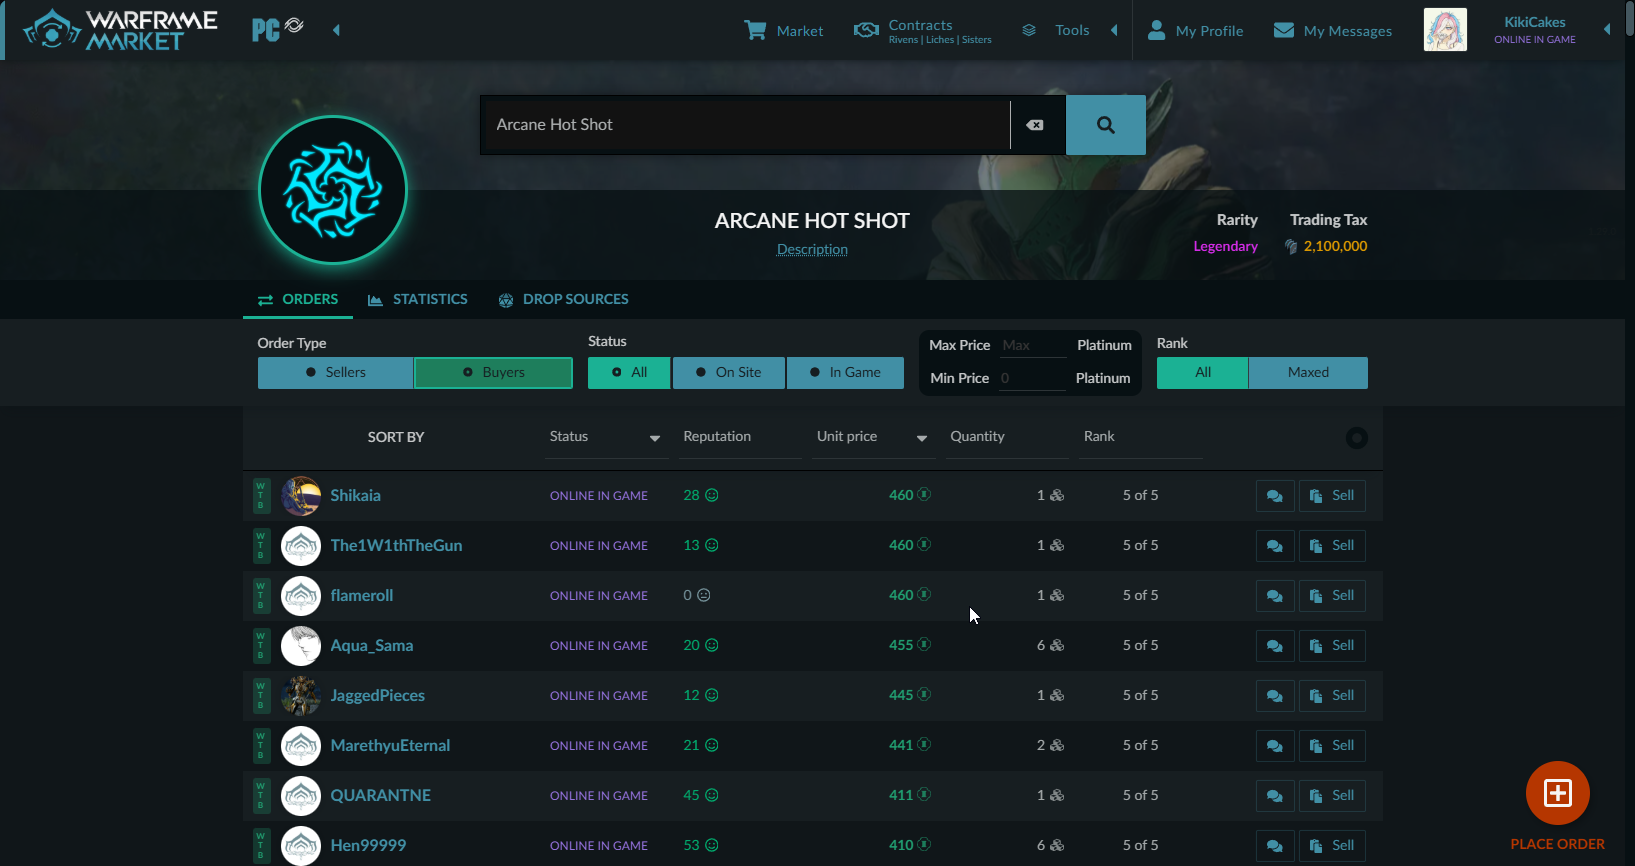Message Shikaia with the chat icon
Image resolution: width=1635 pixels, height=866 pixels.
[x=1275, y=496]
